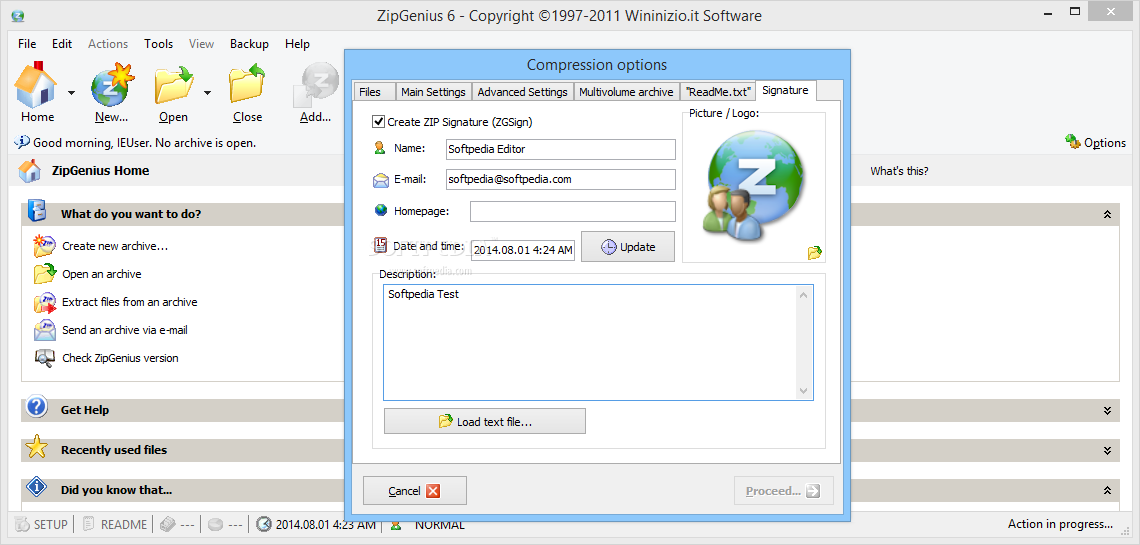Screen dimensions: 1140x545
Task: Click the person icon beside Name
Action: (x=380, y=148)
